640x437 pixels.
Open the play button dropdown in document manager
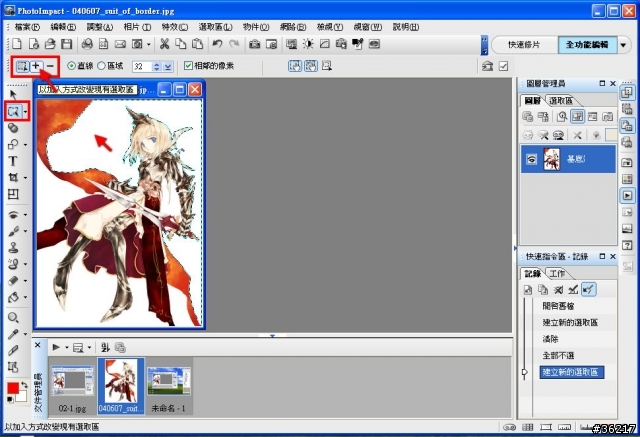point(67,348)
